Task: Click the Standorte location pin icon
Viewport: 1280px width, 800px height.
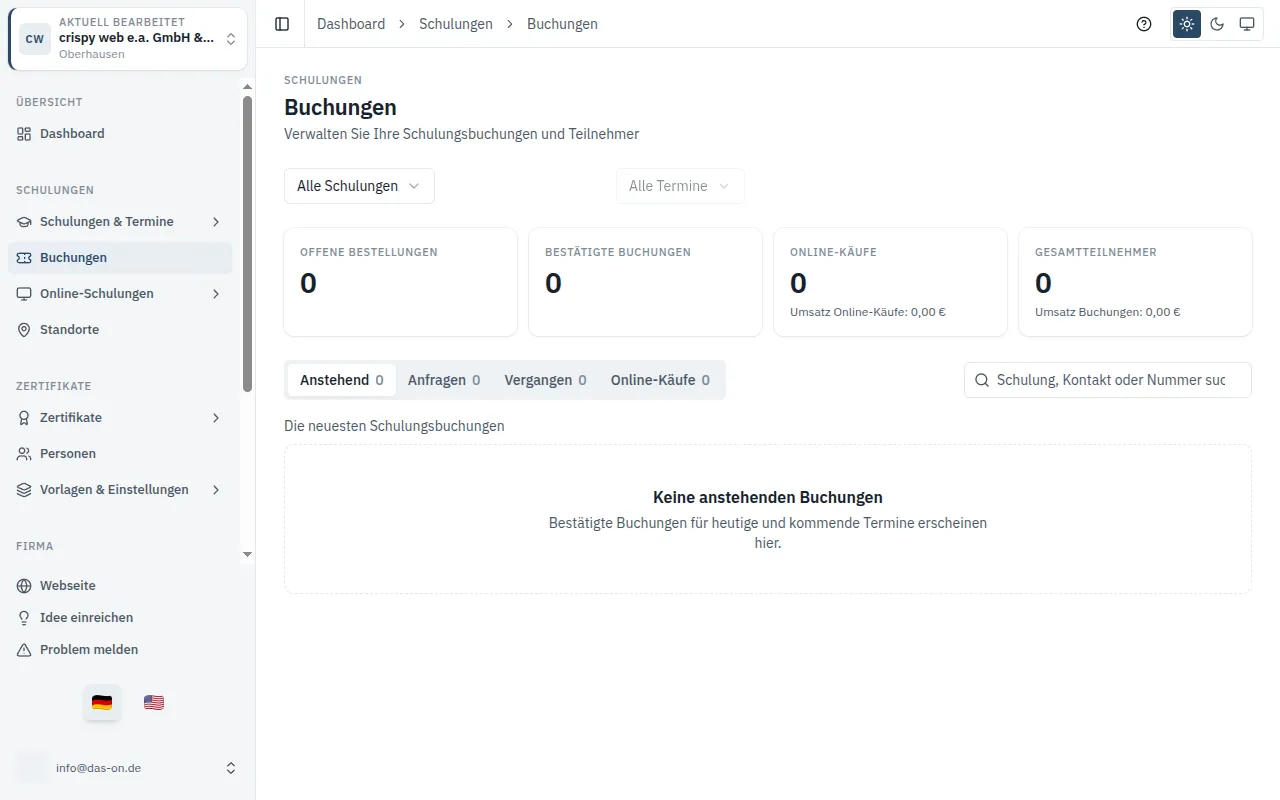Action: point(24,330)
